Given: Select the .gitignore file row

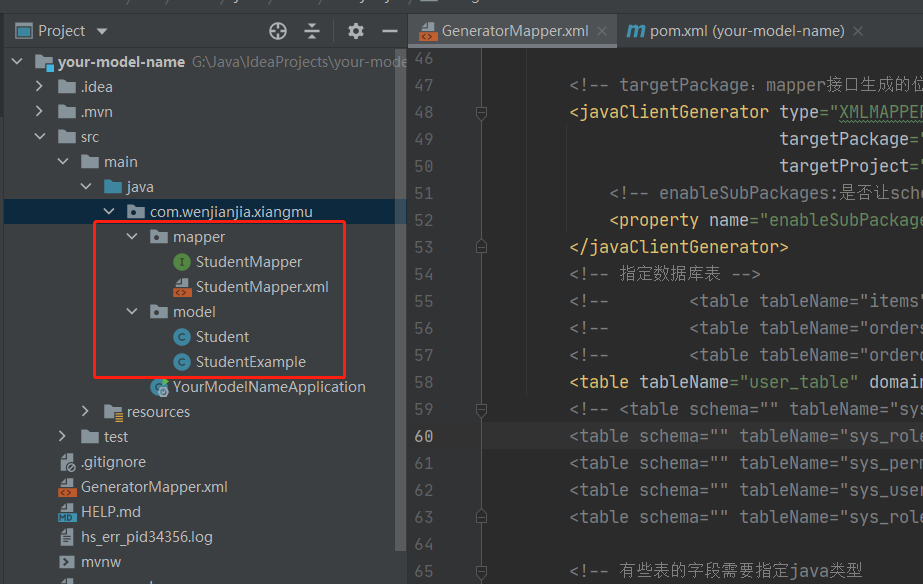Looking at the screenshot, I should [205, 462].
